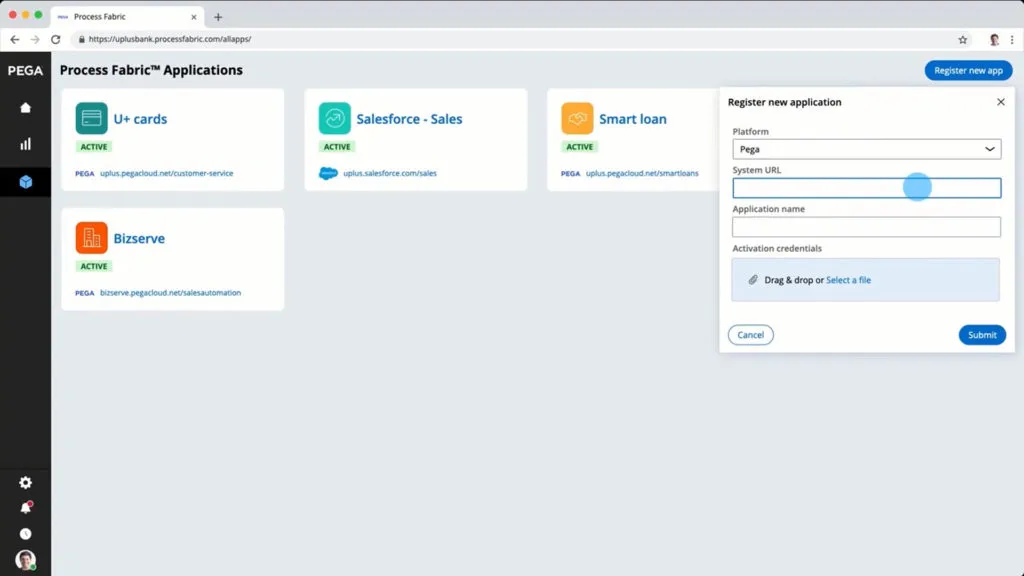Screen dimensions: 1024x576
Task: Click the PEGA logo on U+ cards card
Action: tap(84, 174)
